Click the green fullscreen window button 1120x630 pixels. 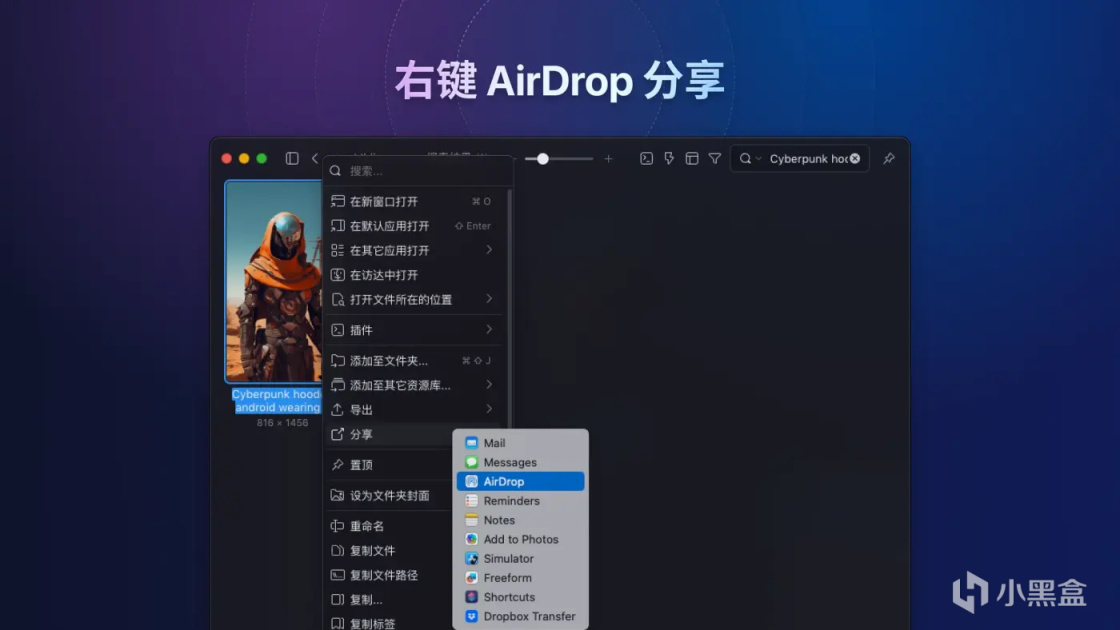point(261,159)
